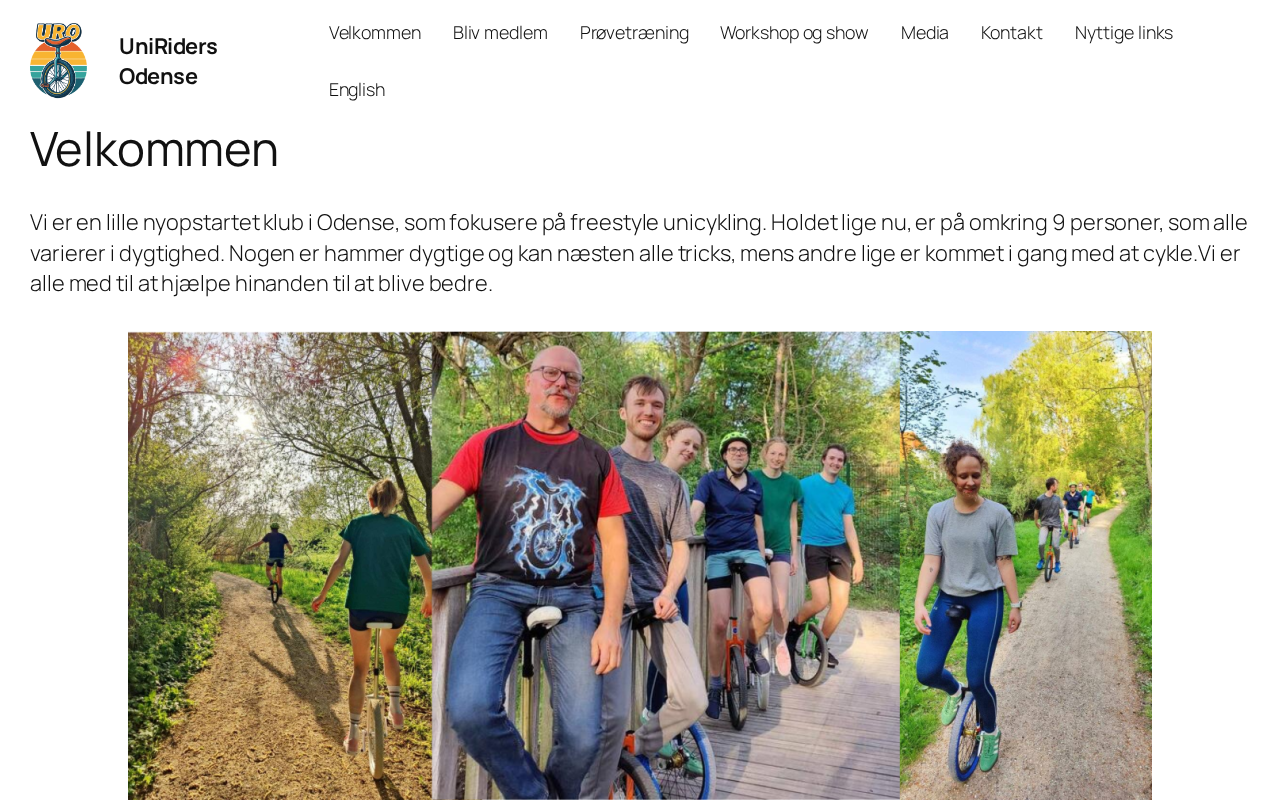Select Prøvetræning in the navigation
This screenshot has height=800, width=1280.
coord(634,33)
